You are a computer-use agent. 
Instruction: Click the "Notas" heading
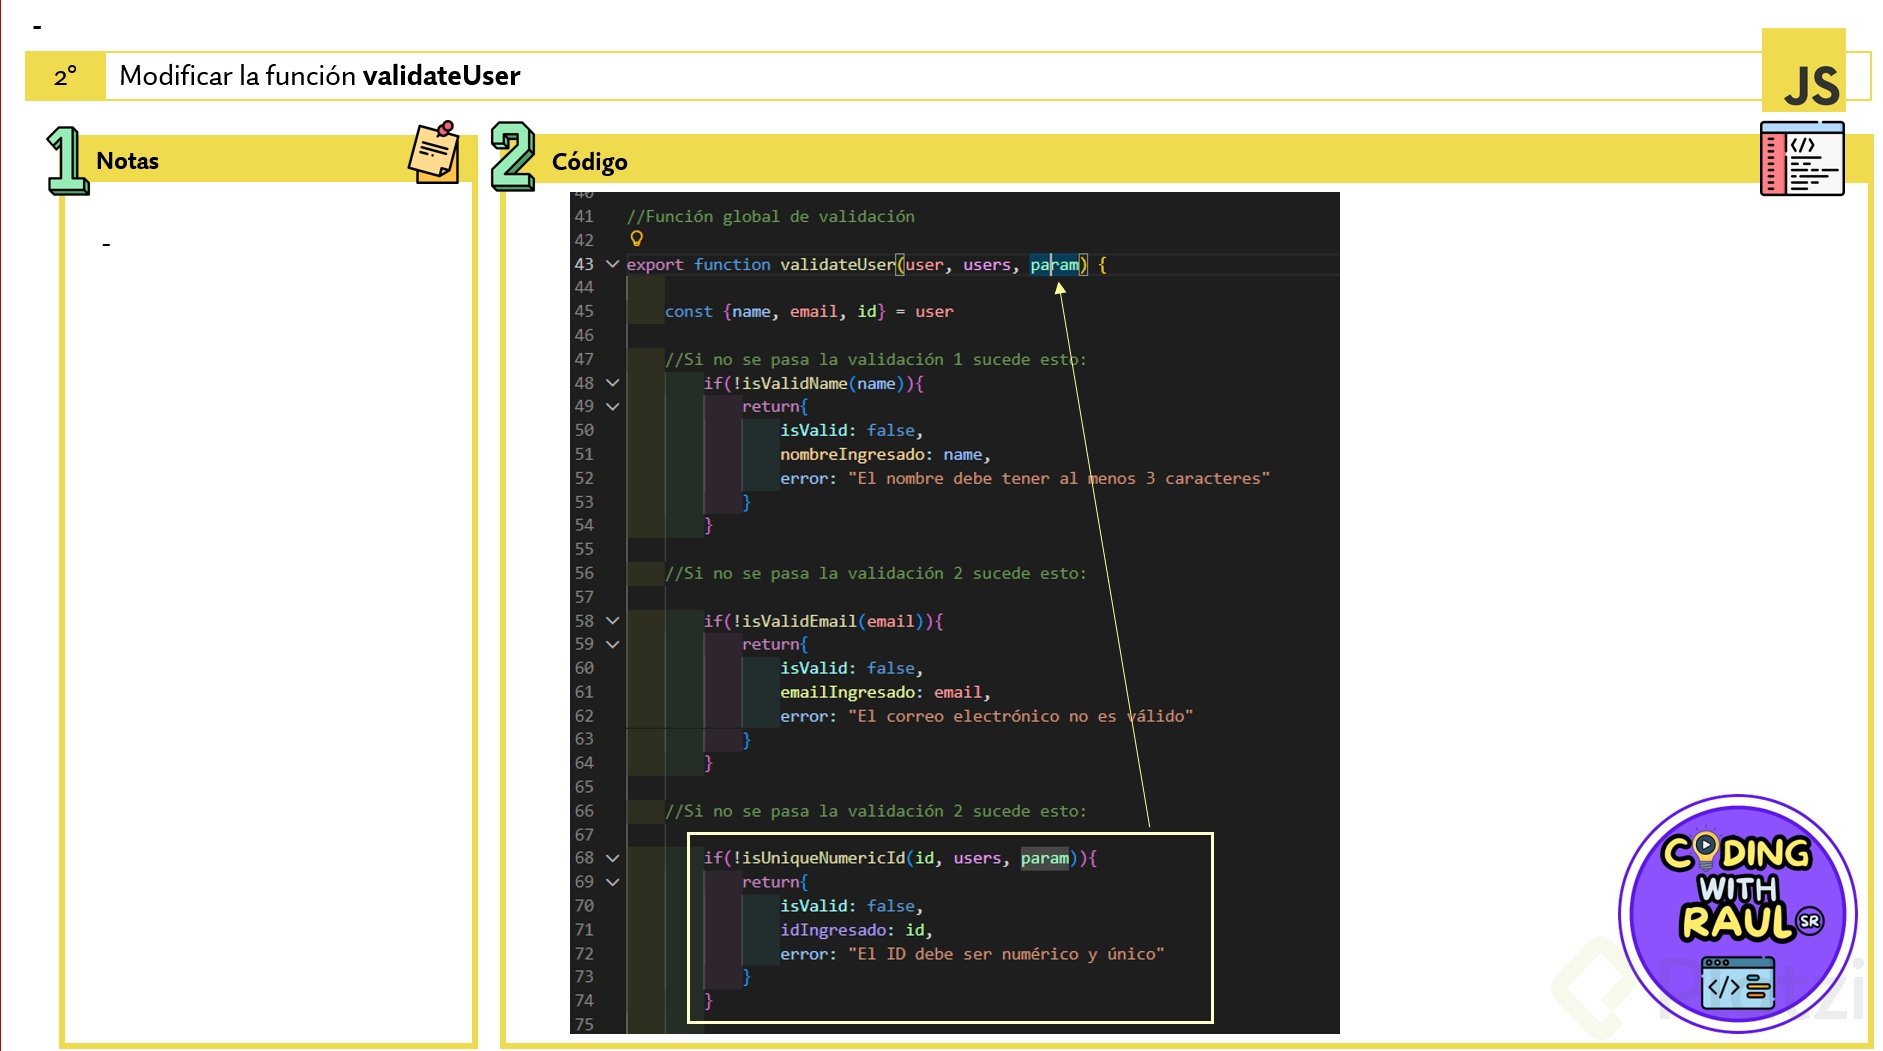tap(127, 161)
